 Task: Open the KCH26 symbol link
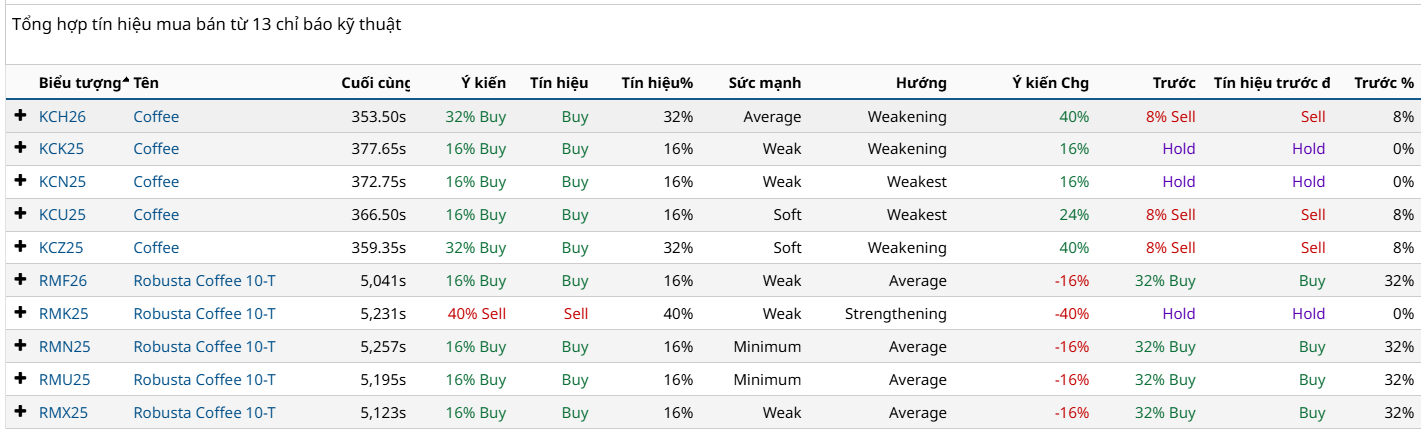[62, 117]
